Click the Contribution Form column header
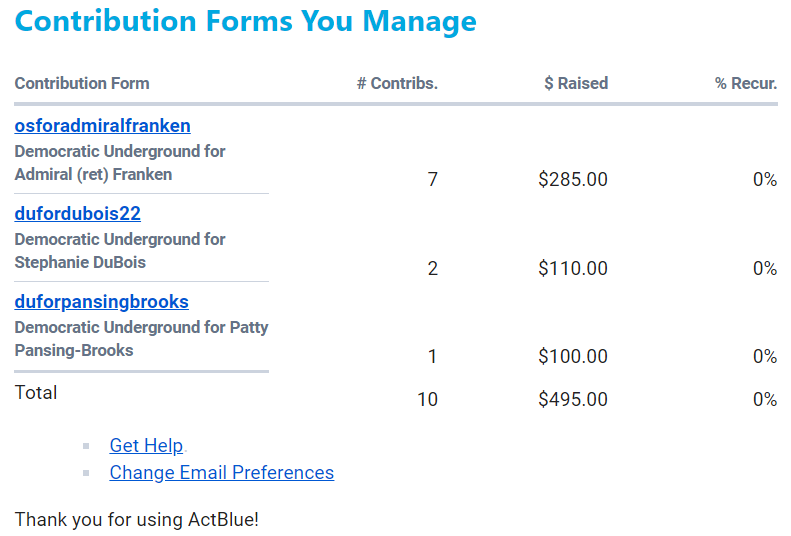 (x=82, y=84)
